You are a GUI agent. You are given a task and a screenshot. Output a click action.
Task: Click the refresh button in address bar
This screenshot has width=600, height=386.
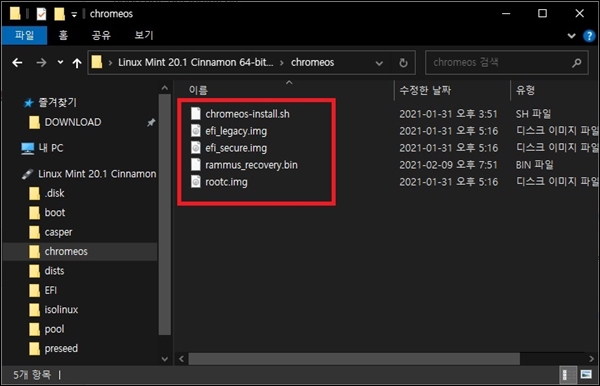point(403,63)
